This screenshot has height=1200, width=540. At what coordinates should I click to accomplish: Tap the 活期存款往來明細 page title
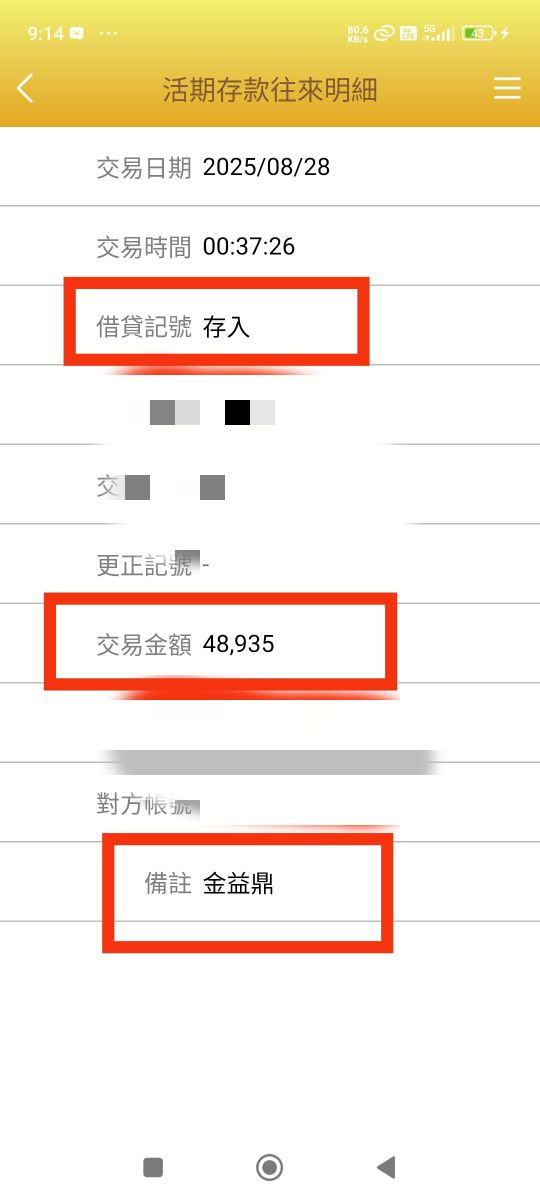pos(270,89)
